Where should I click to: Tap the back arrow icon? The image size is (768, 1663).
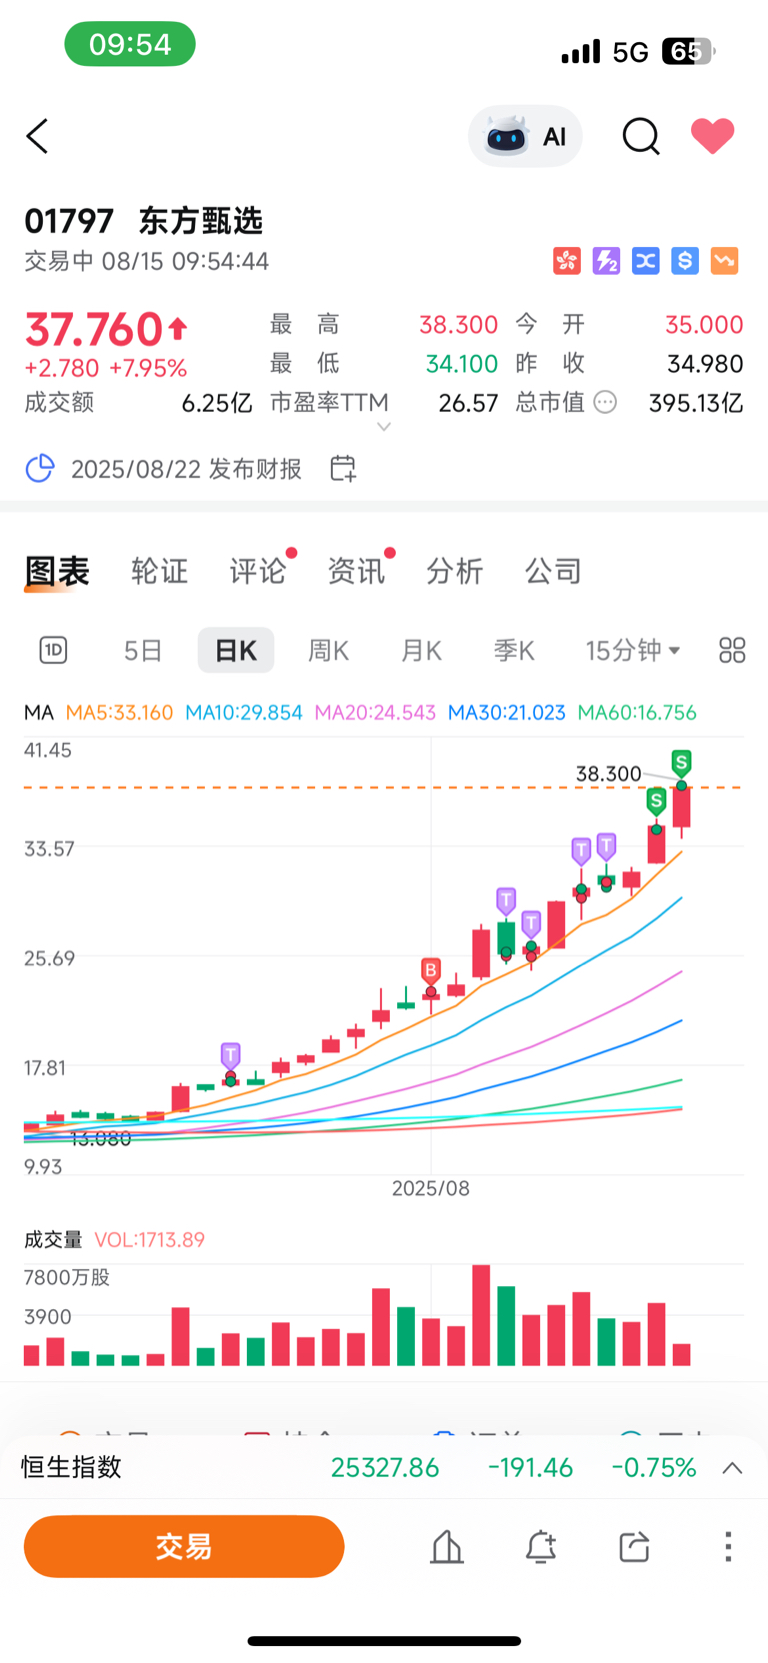[x=37, y=136]
